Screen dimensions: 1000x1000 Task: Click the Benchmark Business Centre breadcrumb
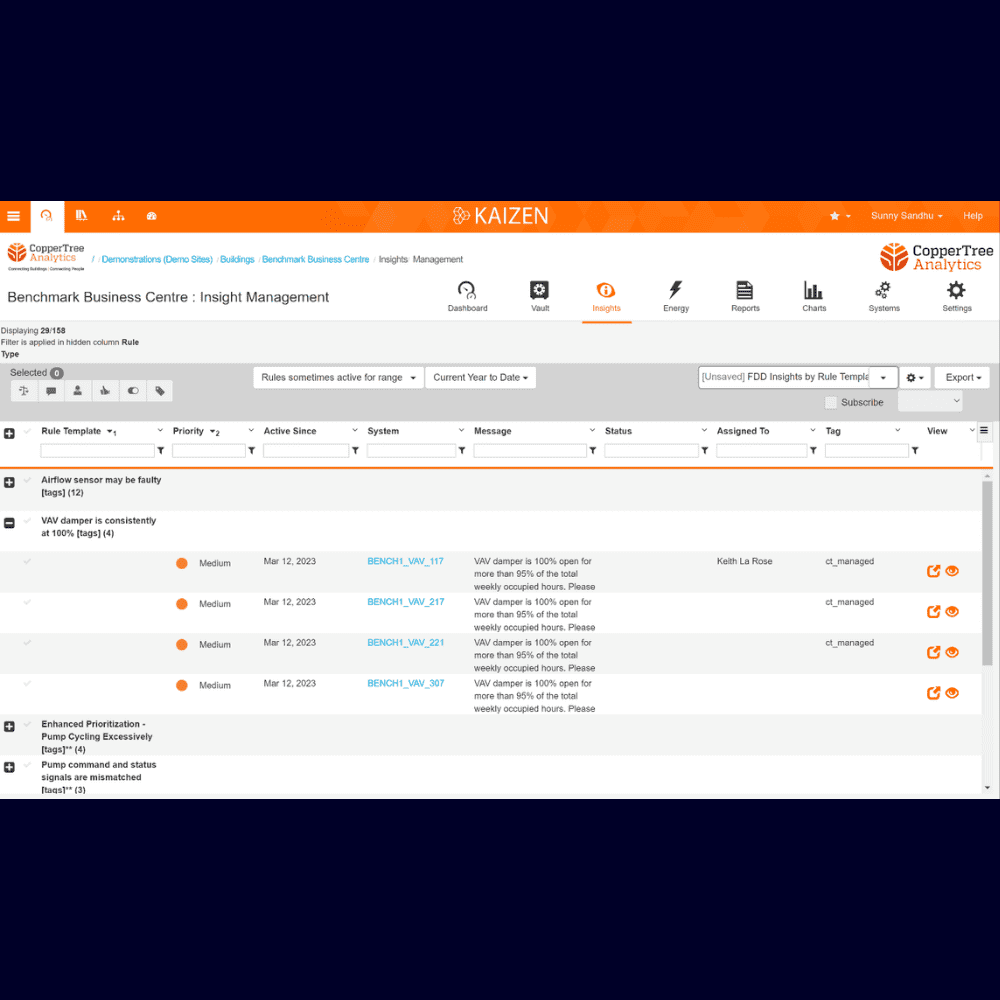point(315,260)
